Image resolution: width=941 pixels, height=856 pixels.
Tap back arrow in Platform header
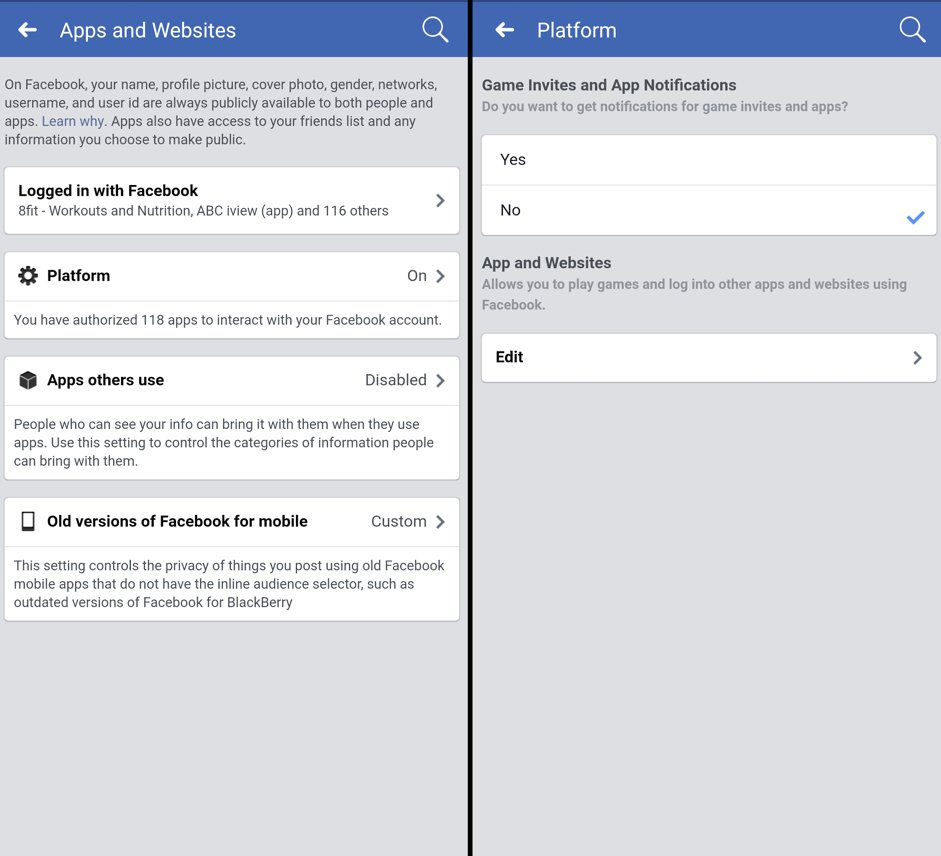click(505, 30)
